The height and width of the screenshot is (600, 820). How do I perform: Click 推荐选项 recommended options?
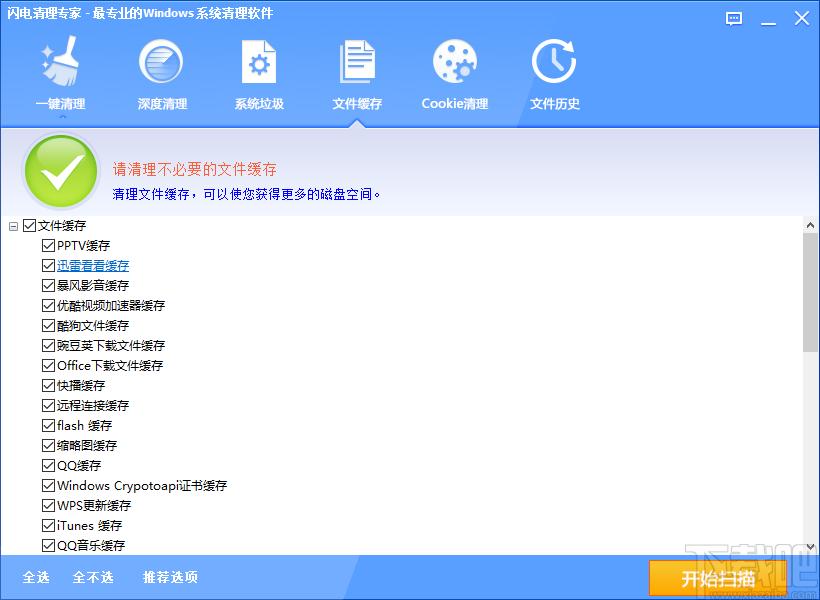pos(170,577)
